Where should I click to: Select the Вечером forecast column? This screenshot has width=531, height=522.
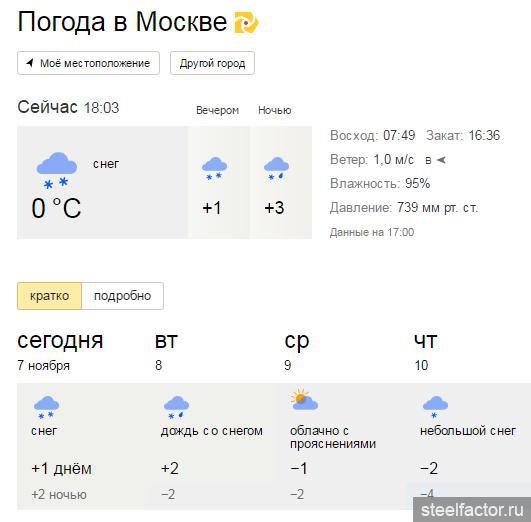tap(218, 110)
